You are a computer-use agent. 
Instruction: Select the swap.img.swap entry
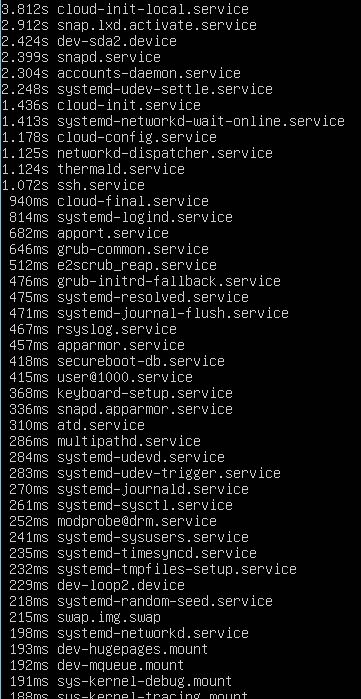pyautogui.click(x=85, y=618)
